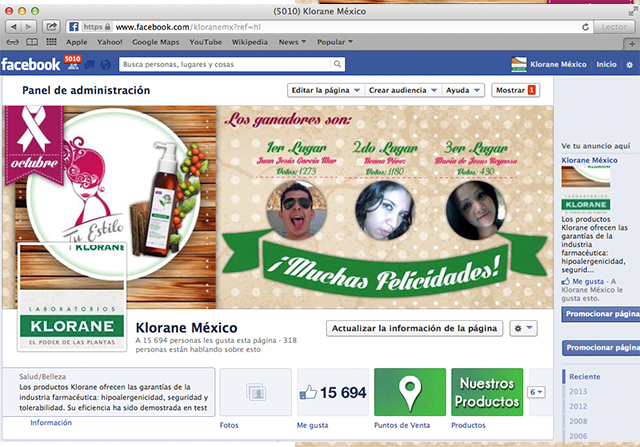Click the Mostrar button
This screenshot has height=447, width=640.
[x=516, y=90]
